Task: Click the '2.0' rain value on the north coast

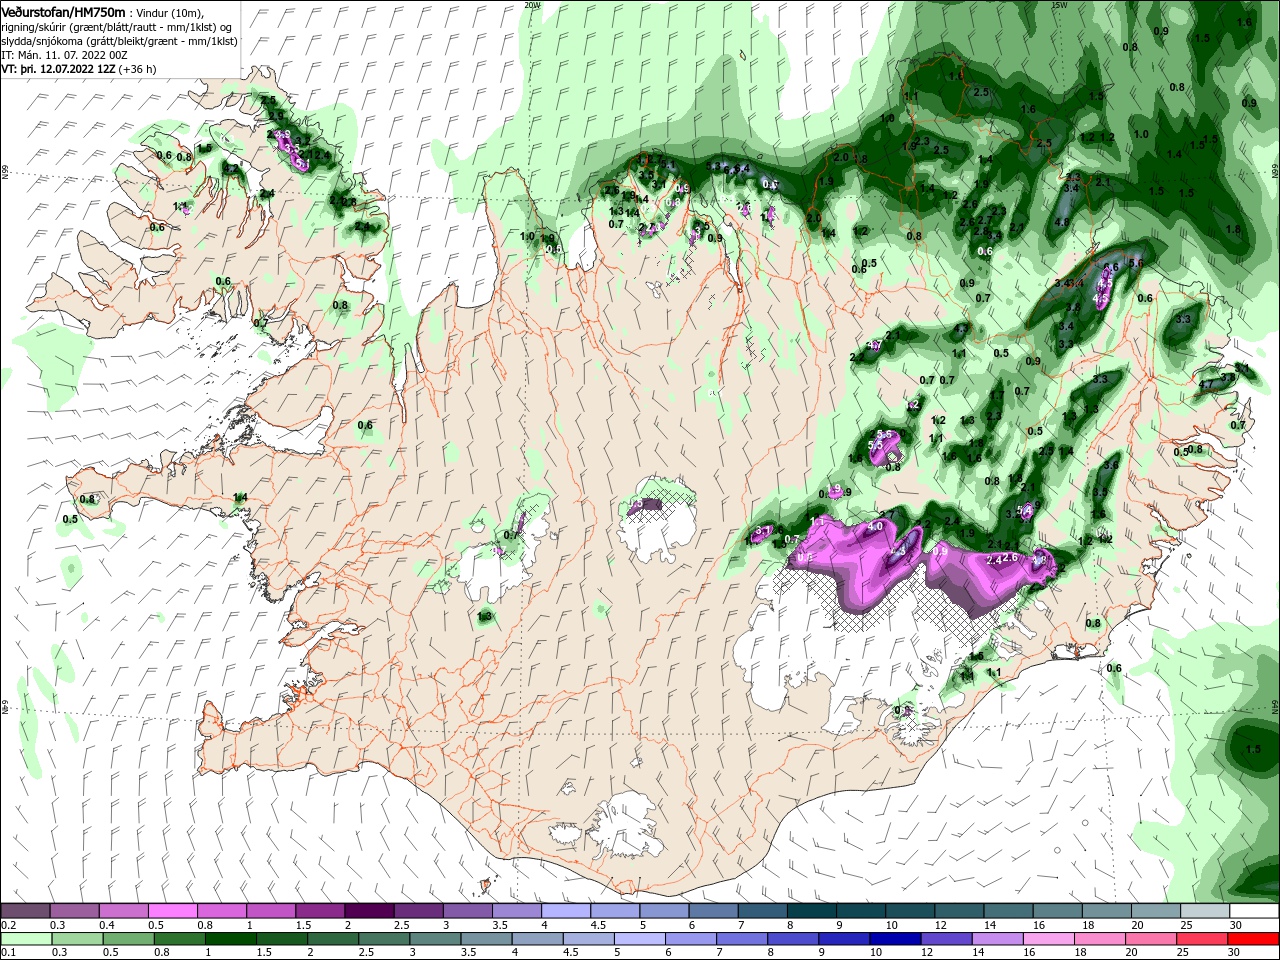Action: [x=841, y=158]
